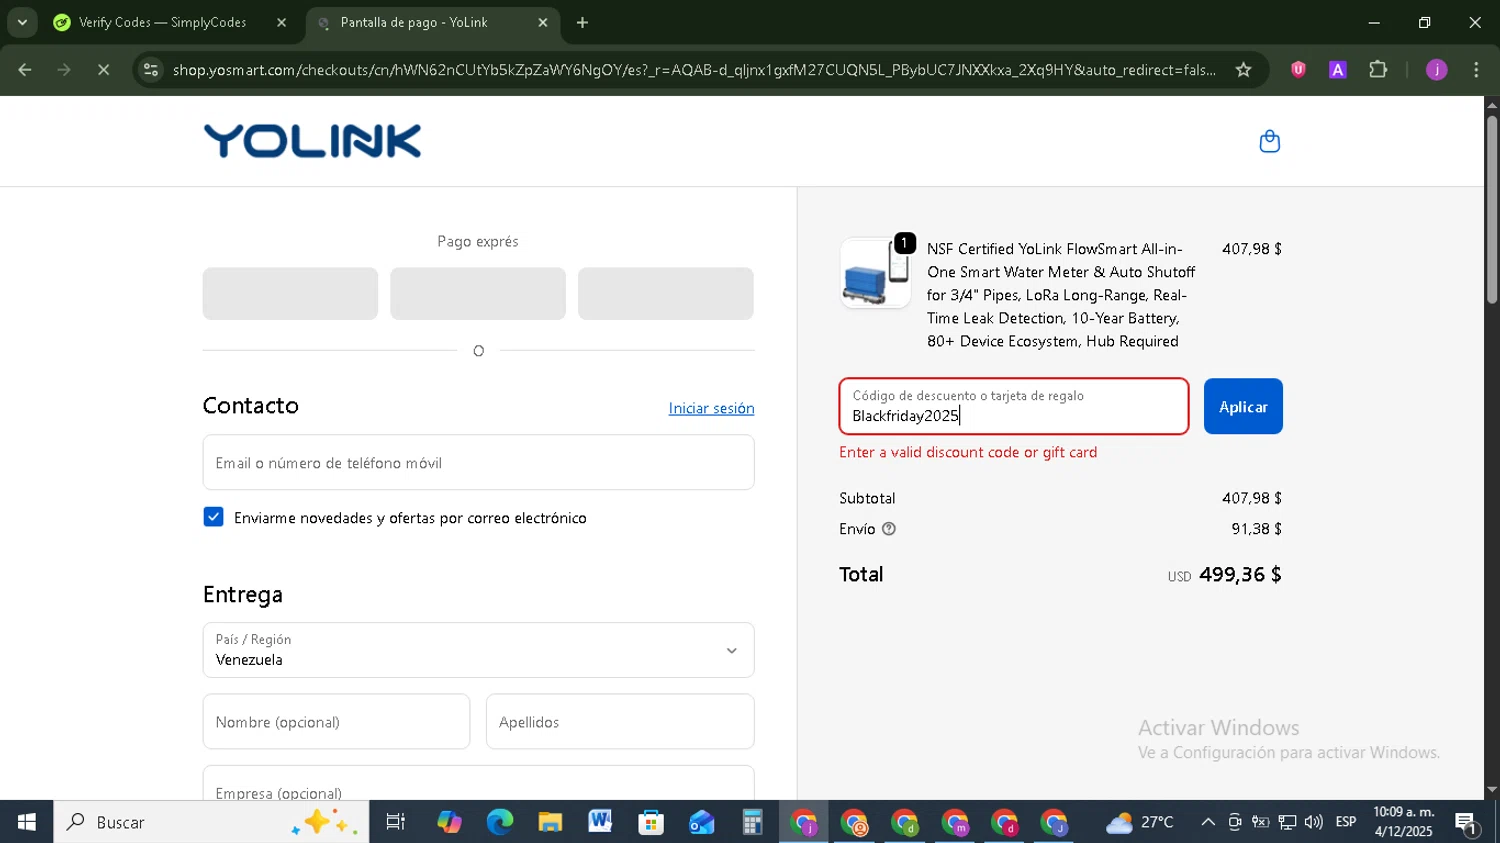Viewport: 1500px width, 843px height.
Task: Show hidden system tray icons
Action: 1208,822
